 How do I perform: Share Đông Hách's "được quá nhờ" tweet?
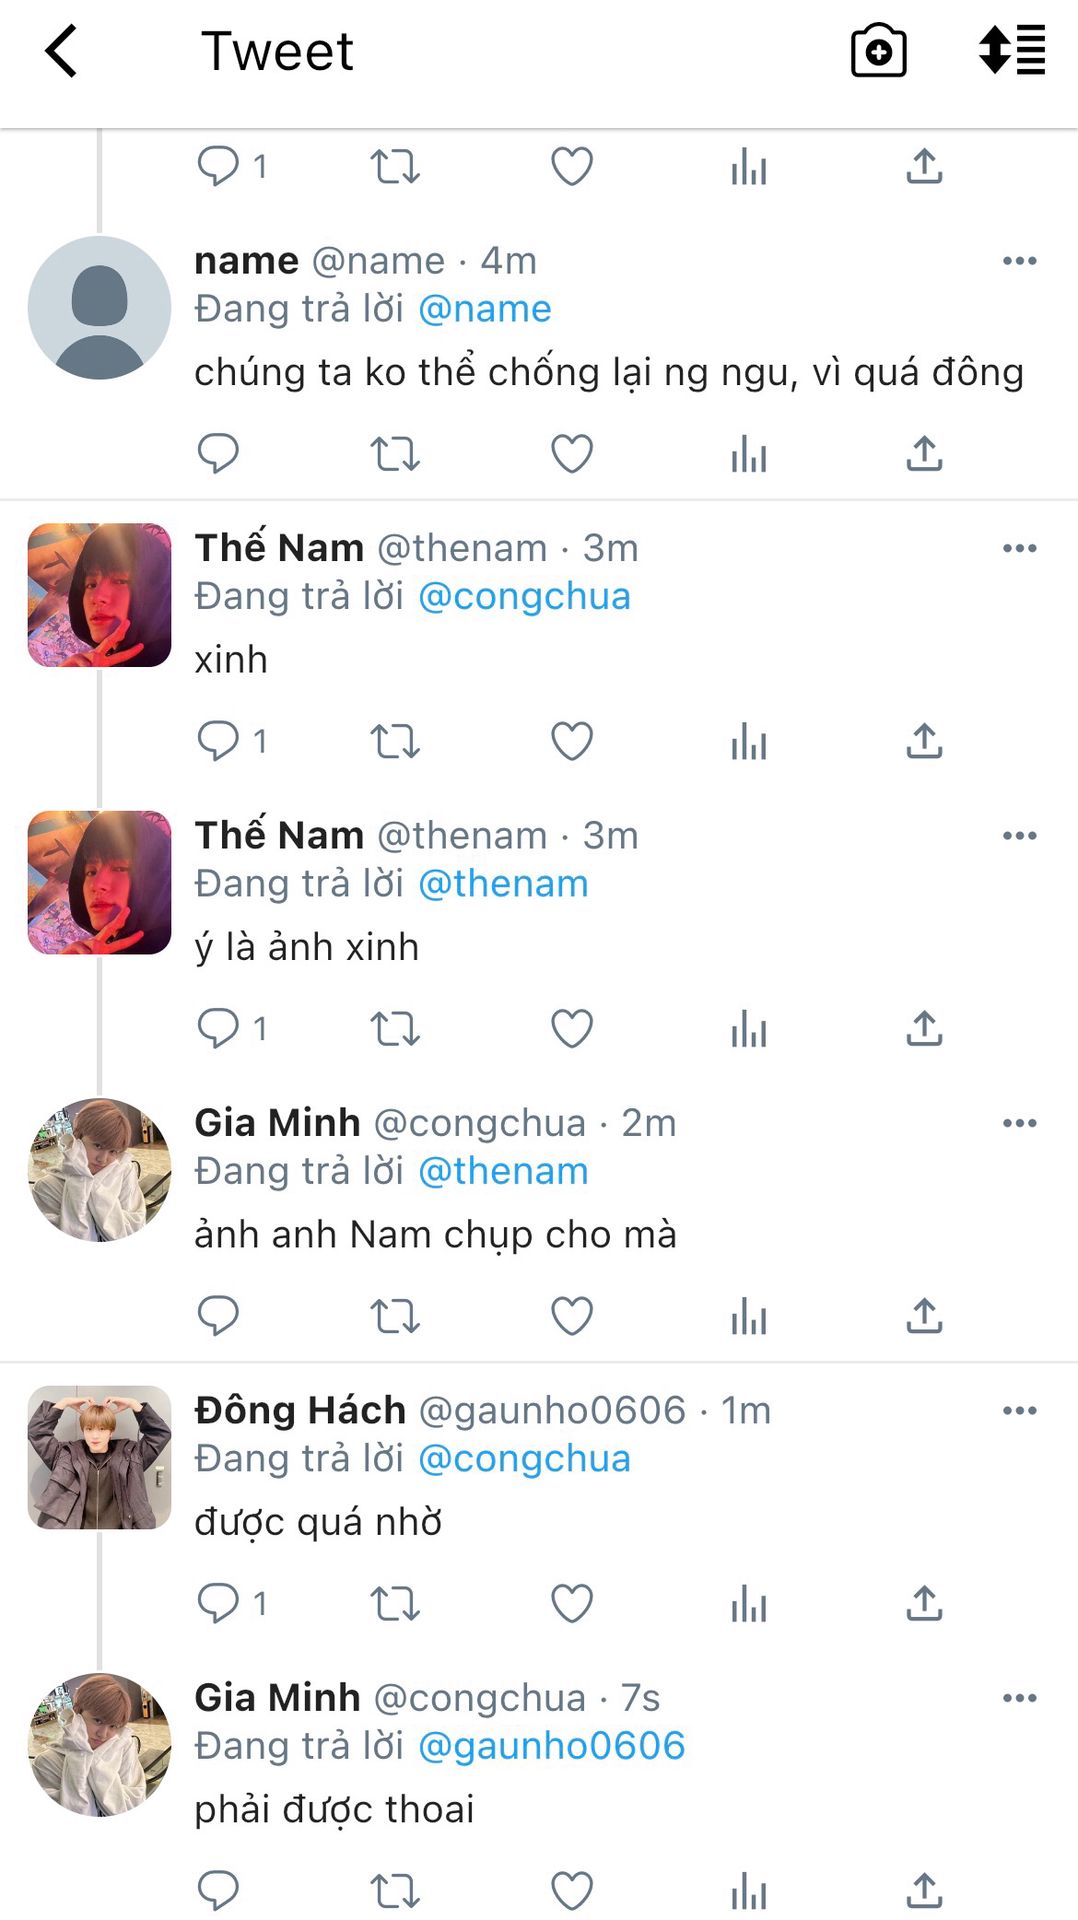[924, 1603]
